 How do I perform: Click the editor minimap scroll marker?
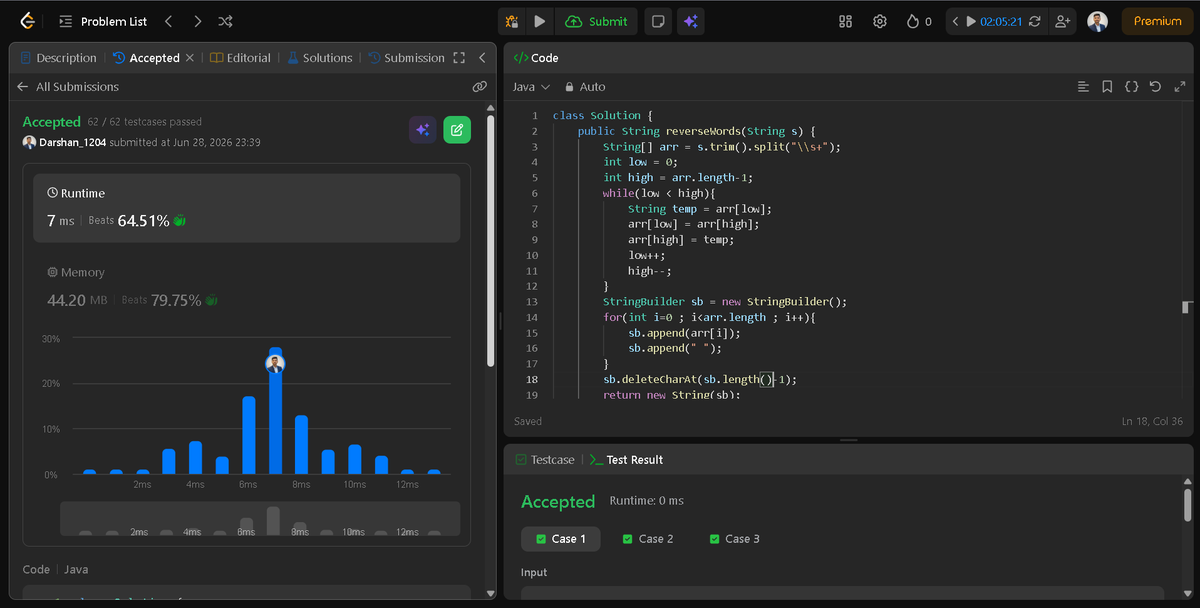[x=1187, y=307]
